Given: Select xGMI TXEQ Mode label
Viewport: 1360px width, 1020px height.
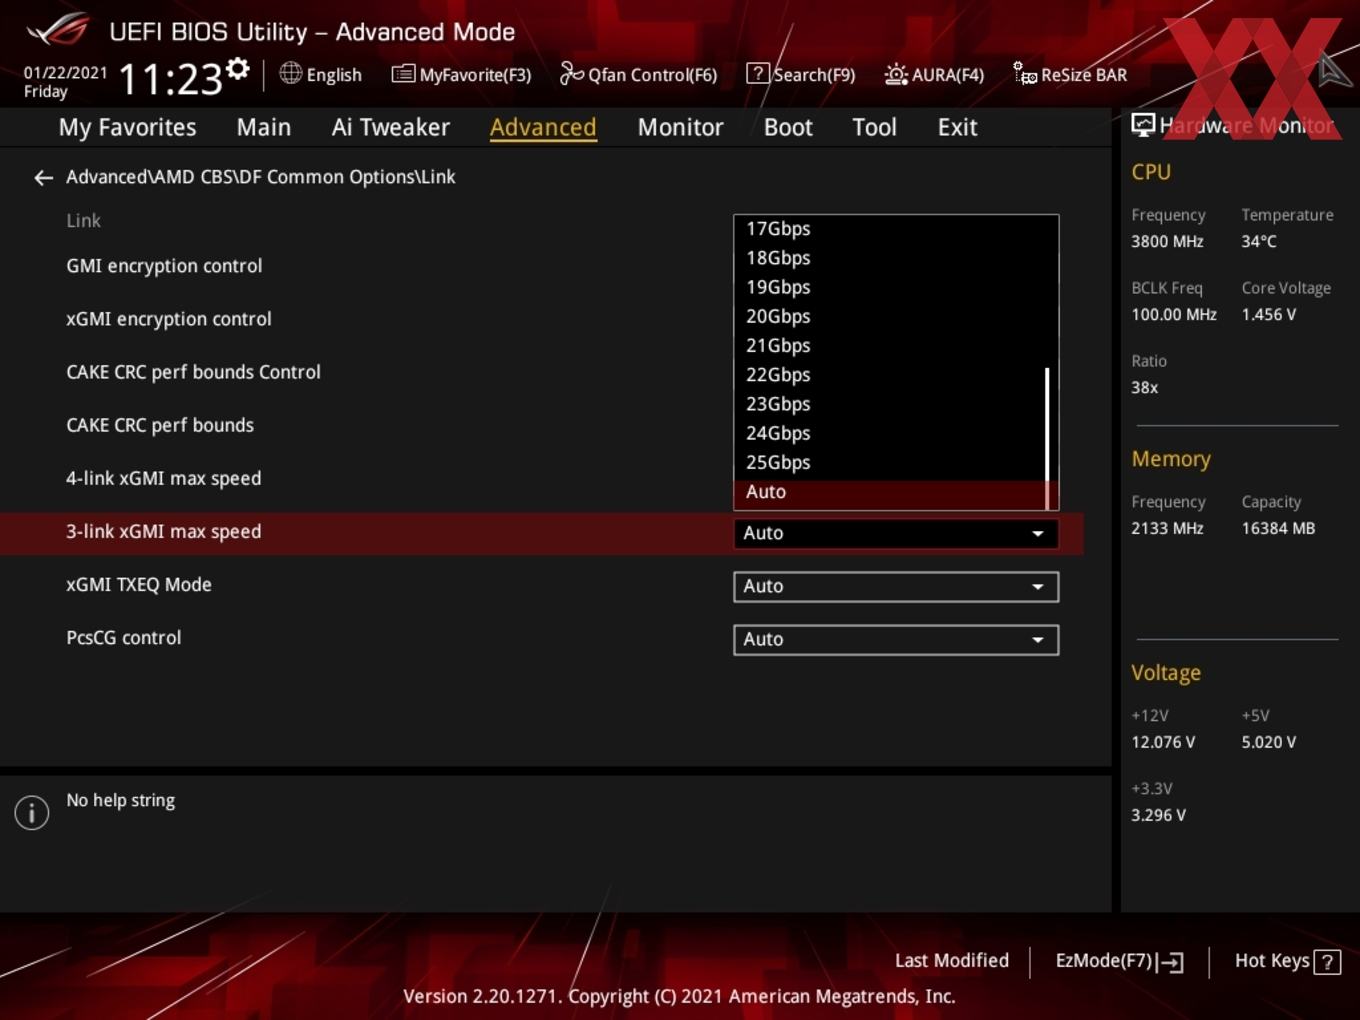Looking at the screenshot, I should coord(139,585).
